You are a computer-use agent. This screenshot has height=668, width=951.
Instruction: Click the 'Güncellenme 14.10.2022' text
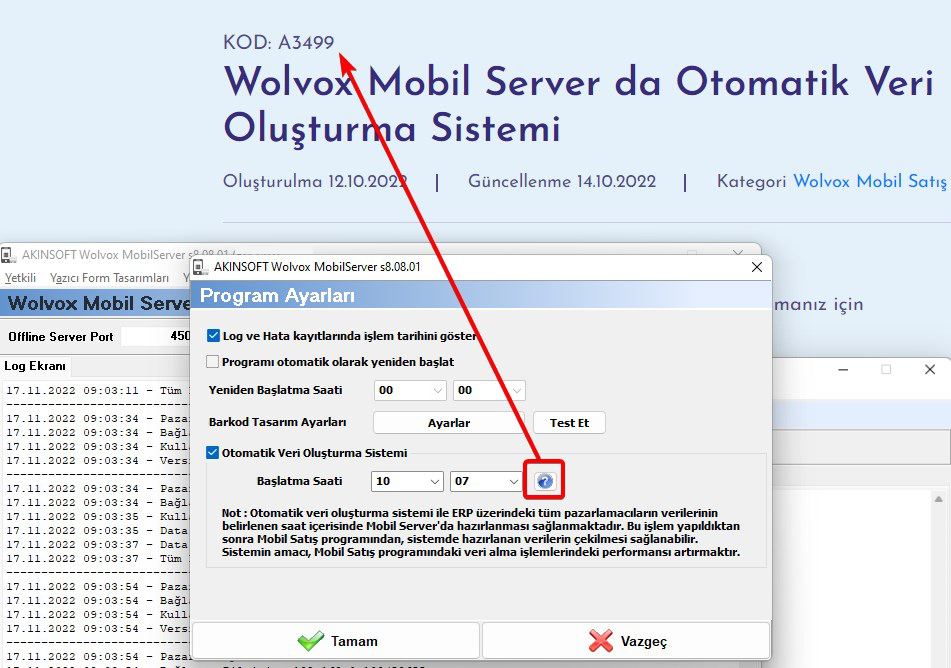click(x=562, y=181)
